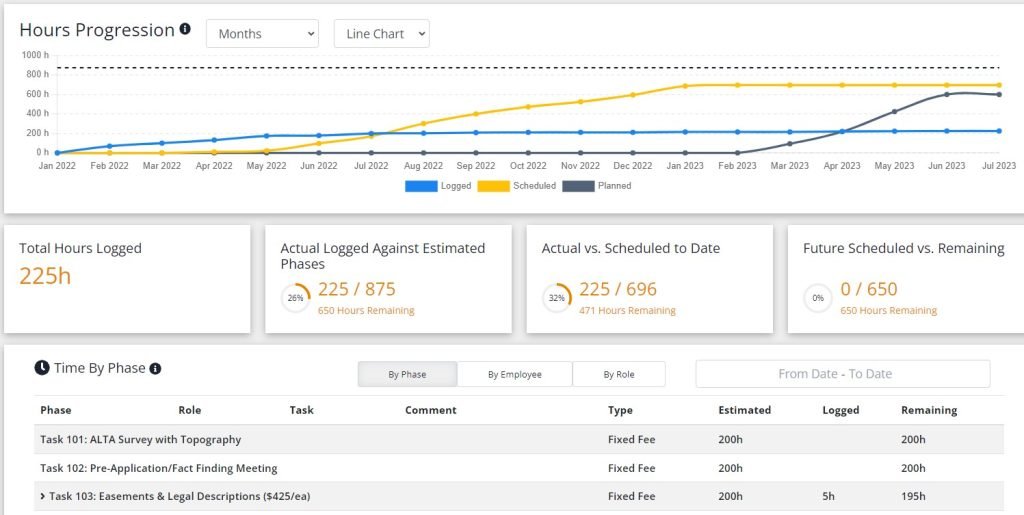Select the By Phase tab
The width and height of the screenshot is (1024, 515).
(x=408, y=375)
